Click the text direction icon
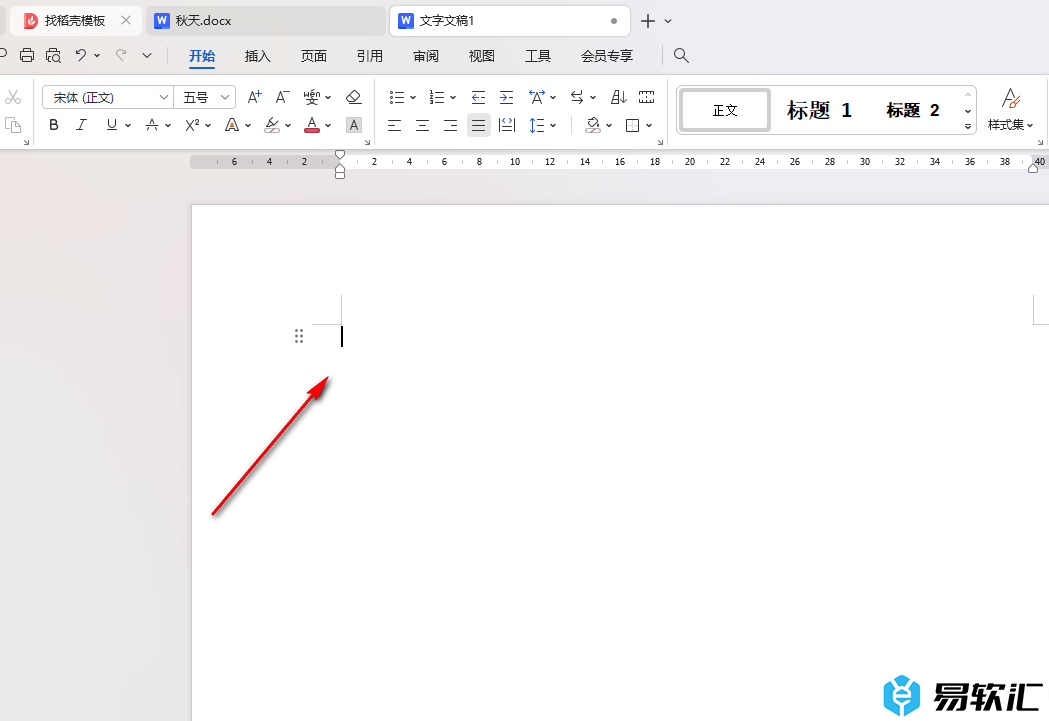Viewport: 1049px width, 721px height. (x=577, y=98)
